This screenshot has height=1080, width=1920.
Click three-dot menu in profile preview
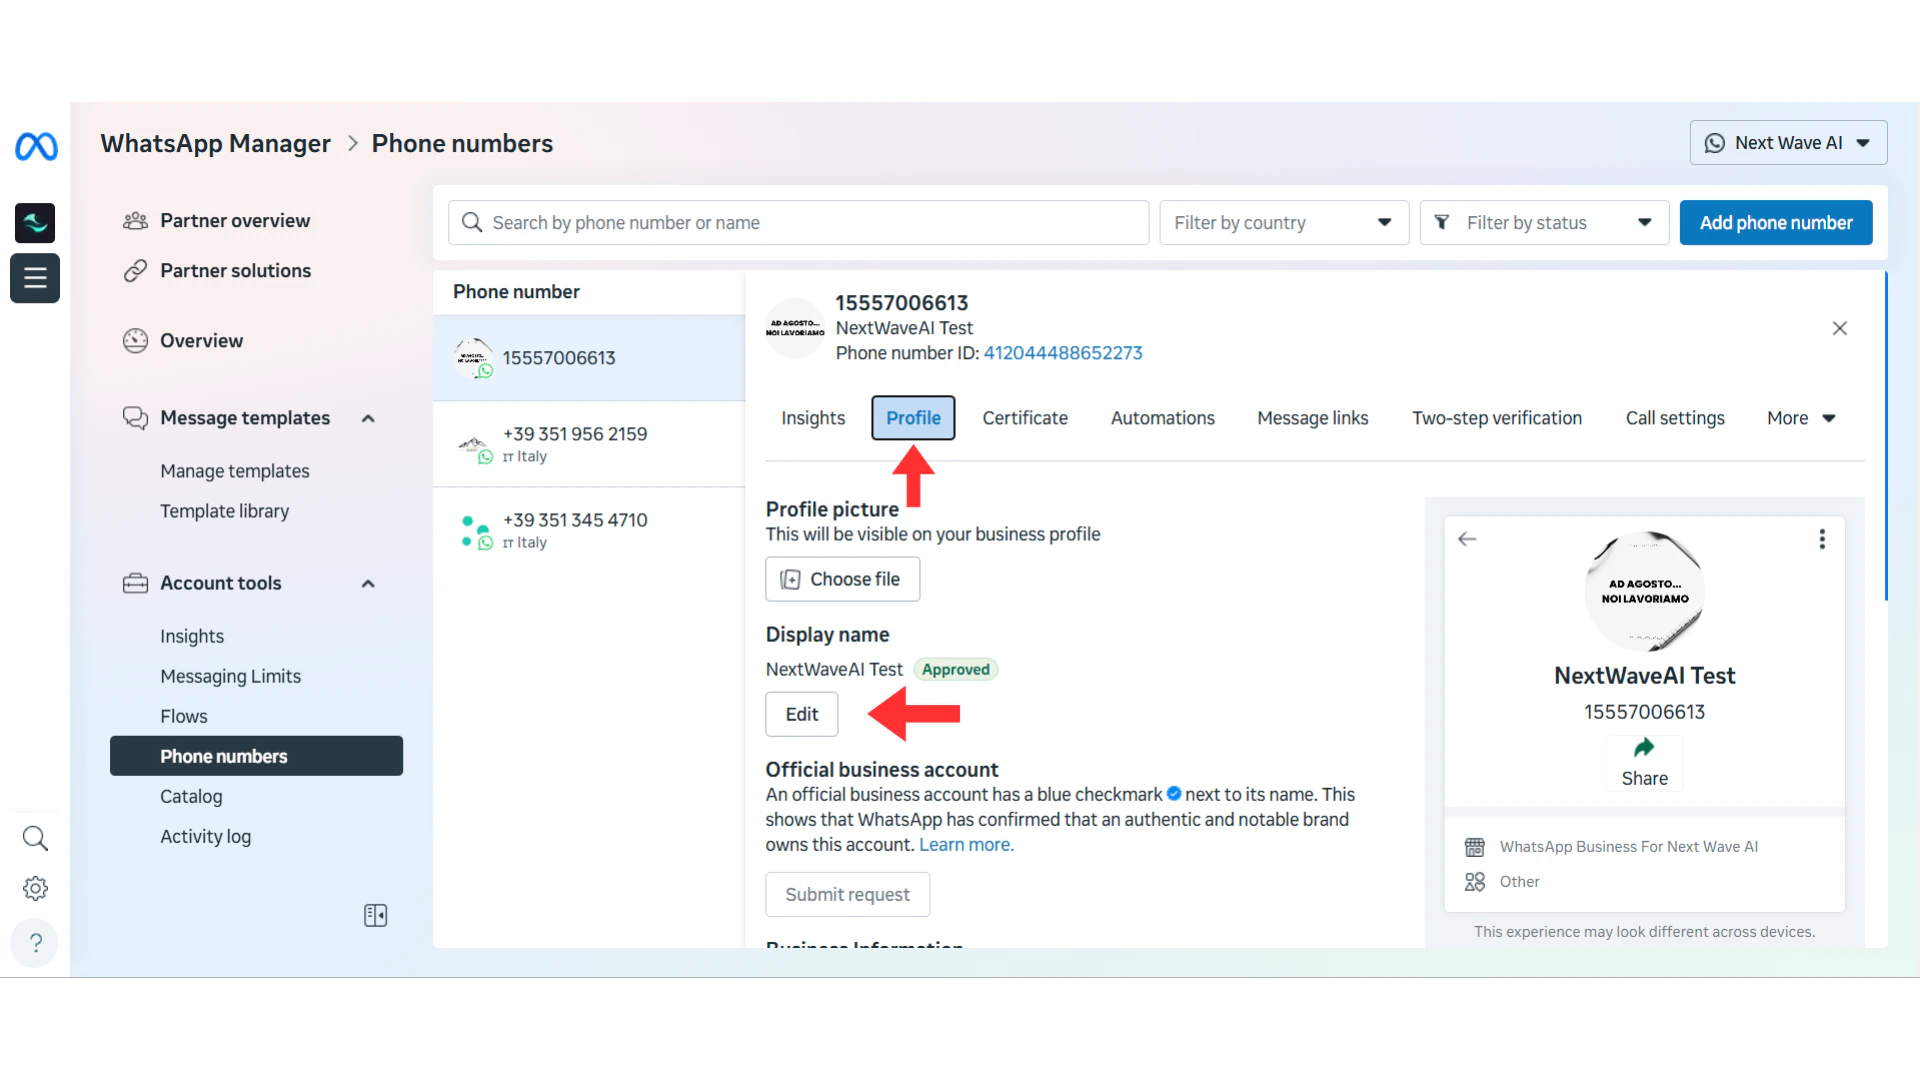pyautogui.click(x=1822, y=539)
